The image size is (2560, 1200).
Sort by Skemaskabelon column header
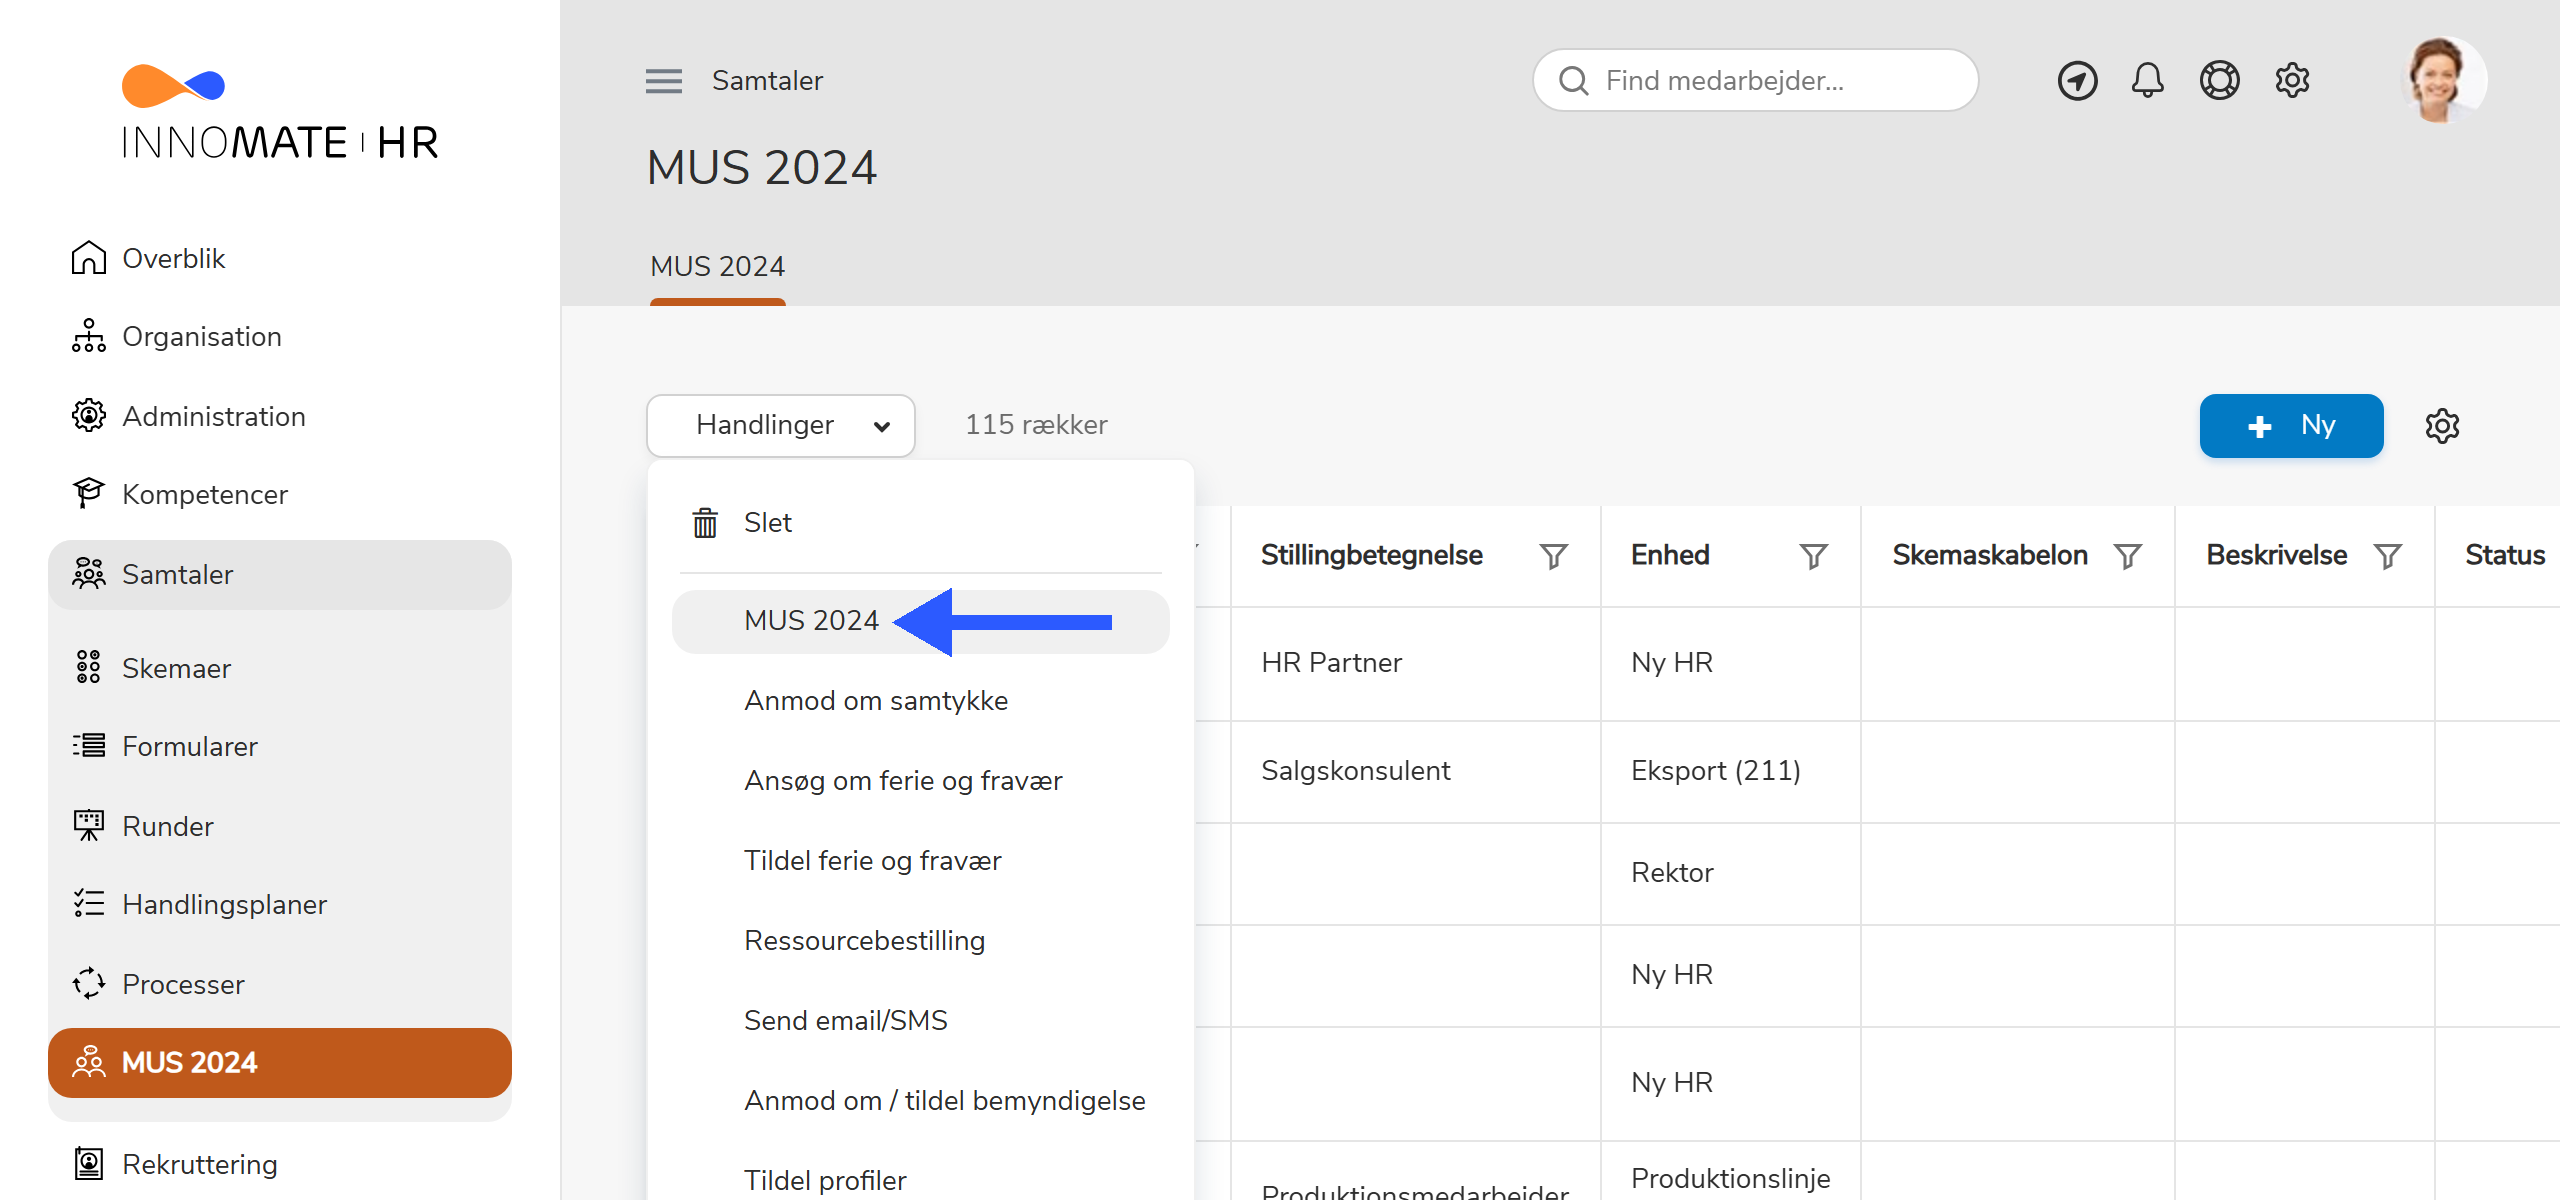[x=1990, y=556]
